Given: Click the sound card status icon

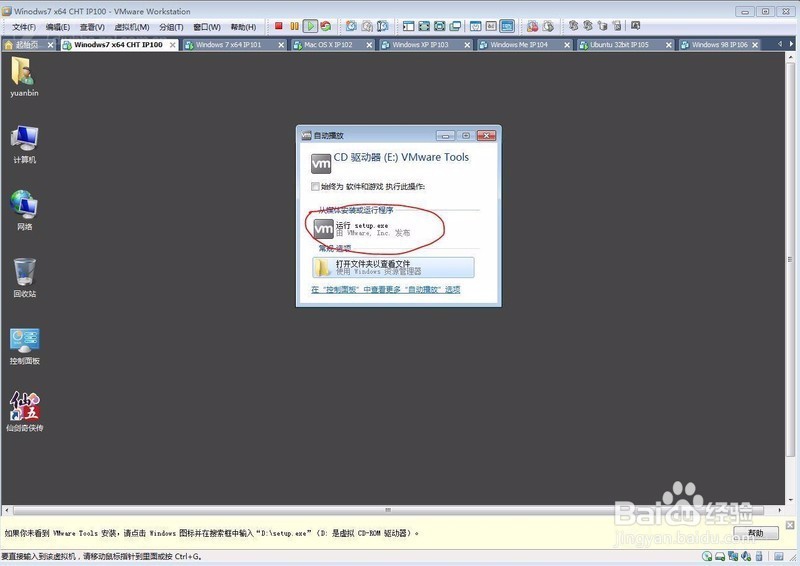Looking at the screenshot, I should (x=746, y=556).
